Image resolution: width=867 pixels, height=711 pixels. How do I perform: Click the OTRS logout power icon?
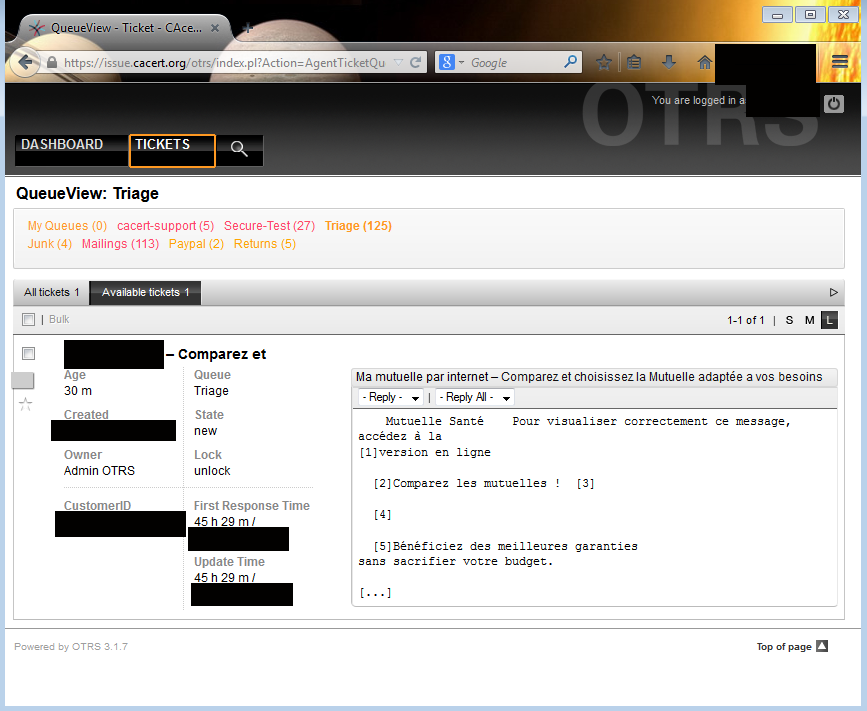tap(834, 104)
